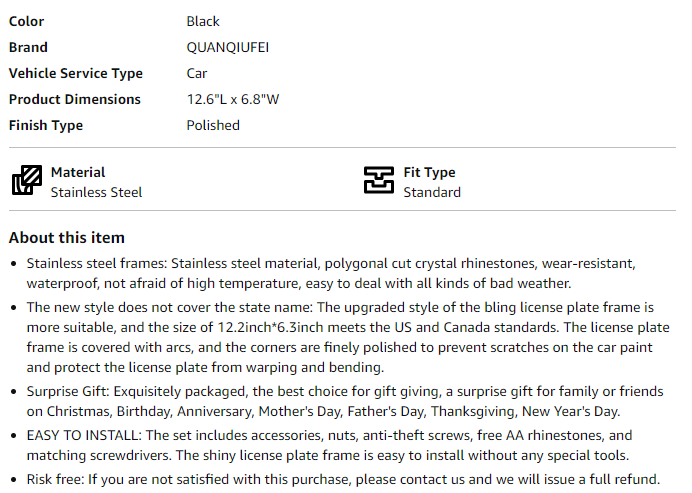Click the EASY TO INSTALL bullet text

[329, 445]
